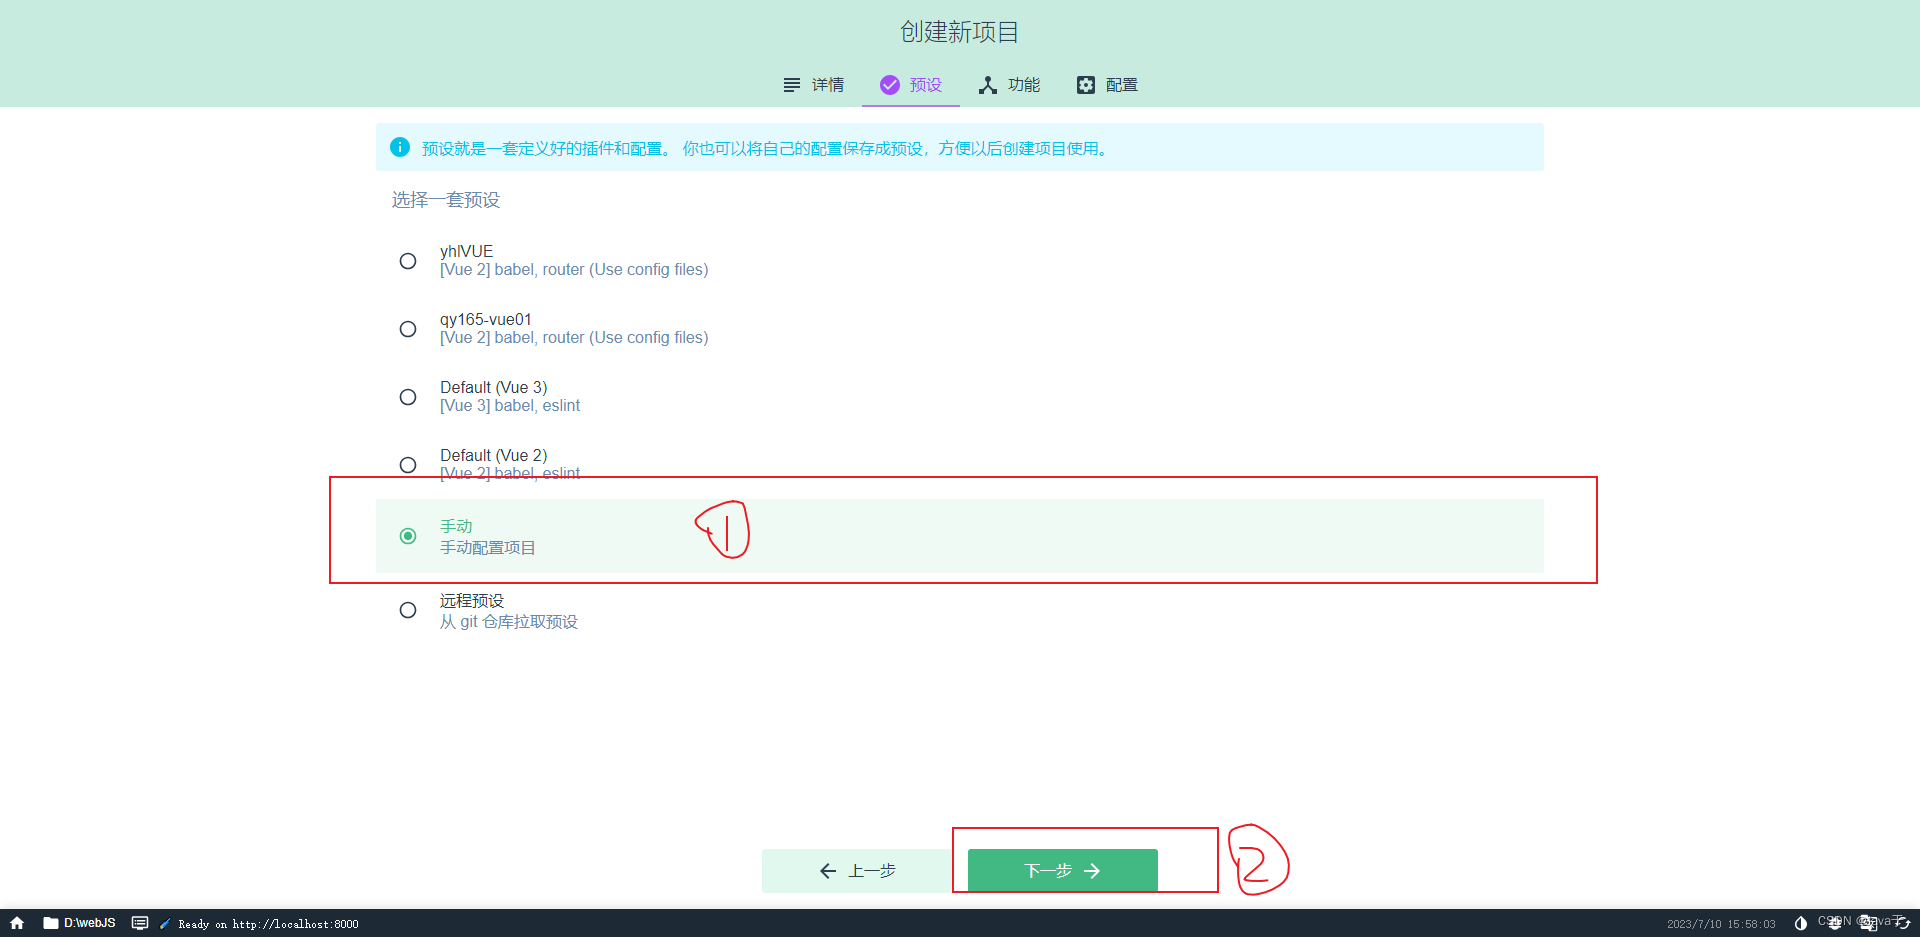The height and width of the screenshot is (937, 1920).
Task: Select the 远程预设 radio button
Action: (407, 610)
